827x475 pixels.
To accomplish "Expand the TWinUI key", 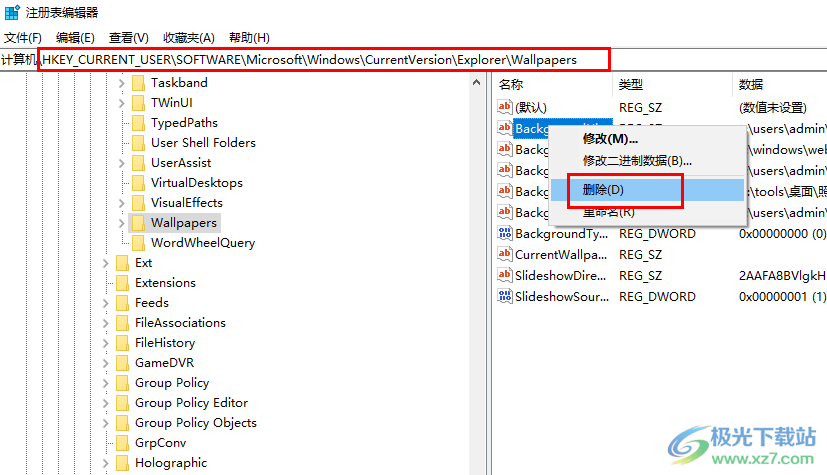I will click(121, 103).
